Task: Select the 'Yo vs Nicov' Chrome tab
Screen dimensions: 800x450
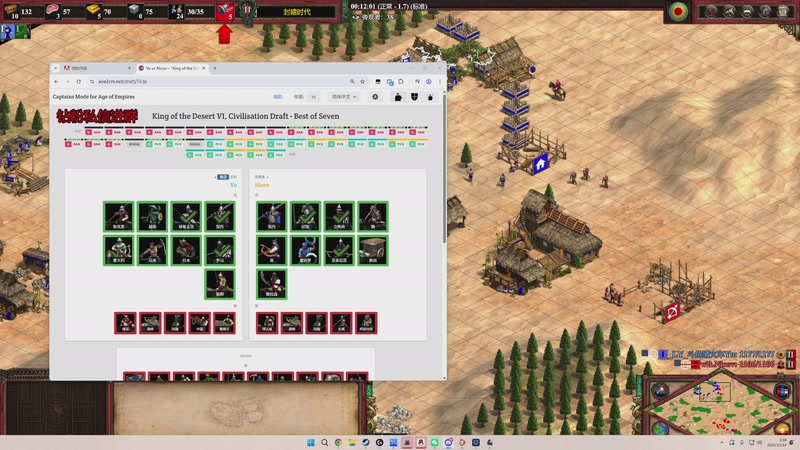Action: 172,68
